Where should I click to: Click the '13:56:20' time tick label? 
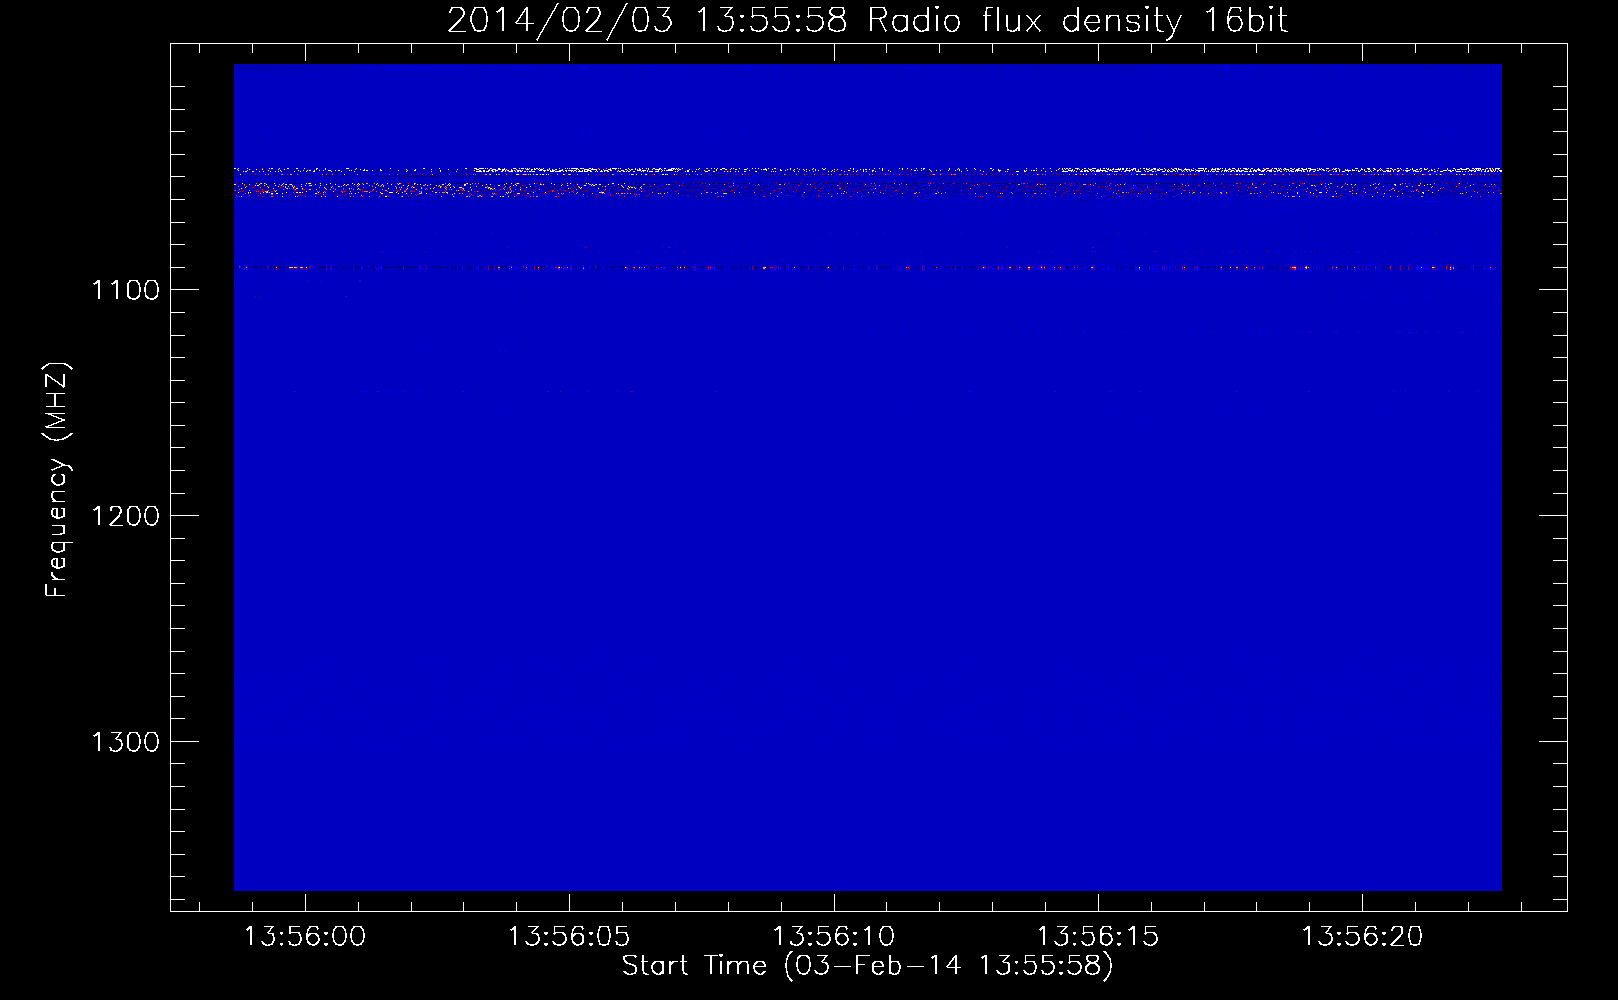click(x=1362, y=937)
